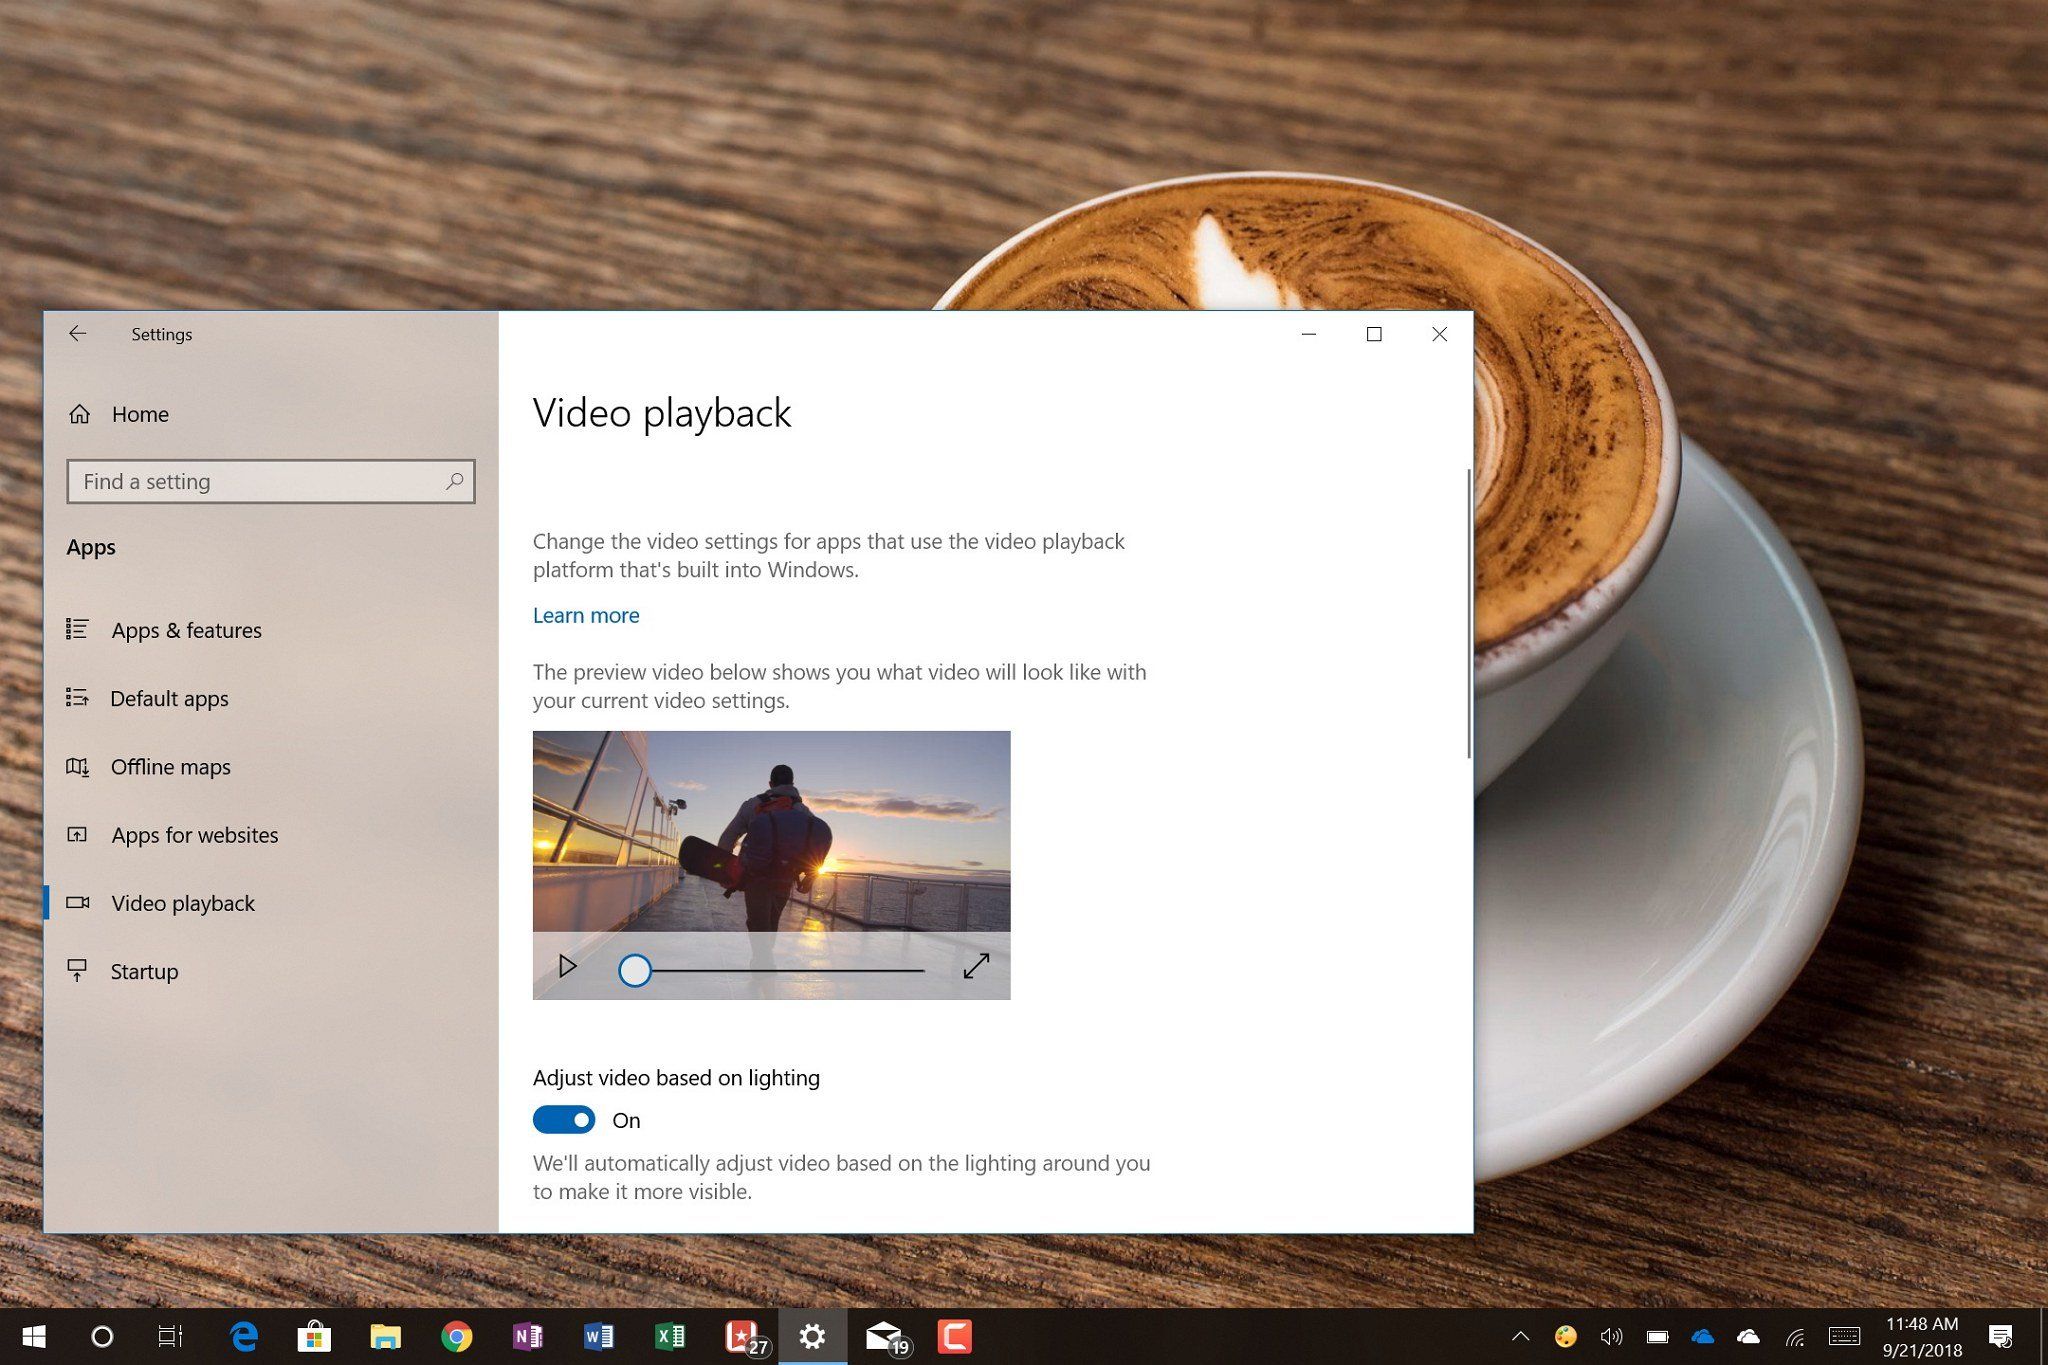The height and width of the screenshot is (1365, 2048).
Task: Open Offline maps settings
Action: point(170,766)
